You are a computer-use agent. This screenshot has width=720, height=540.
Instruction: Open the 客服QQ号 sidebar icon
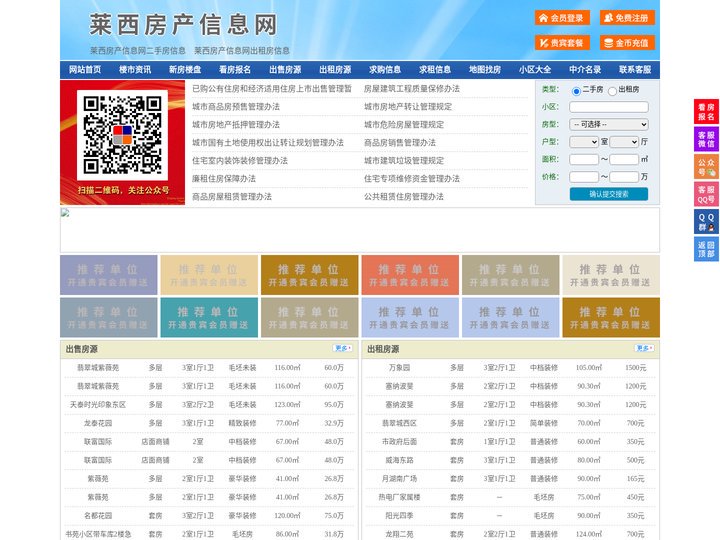point(706,194)
